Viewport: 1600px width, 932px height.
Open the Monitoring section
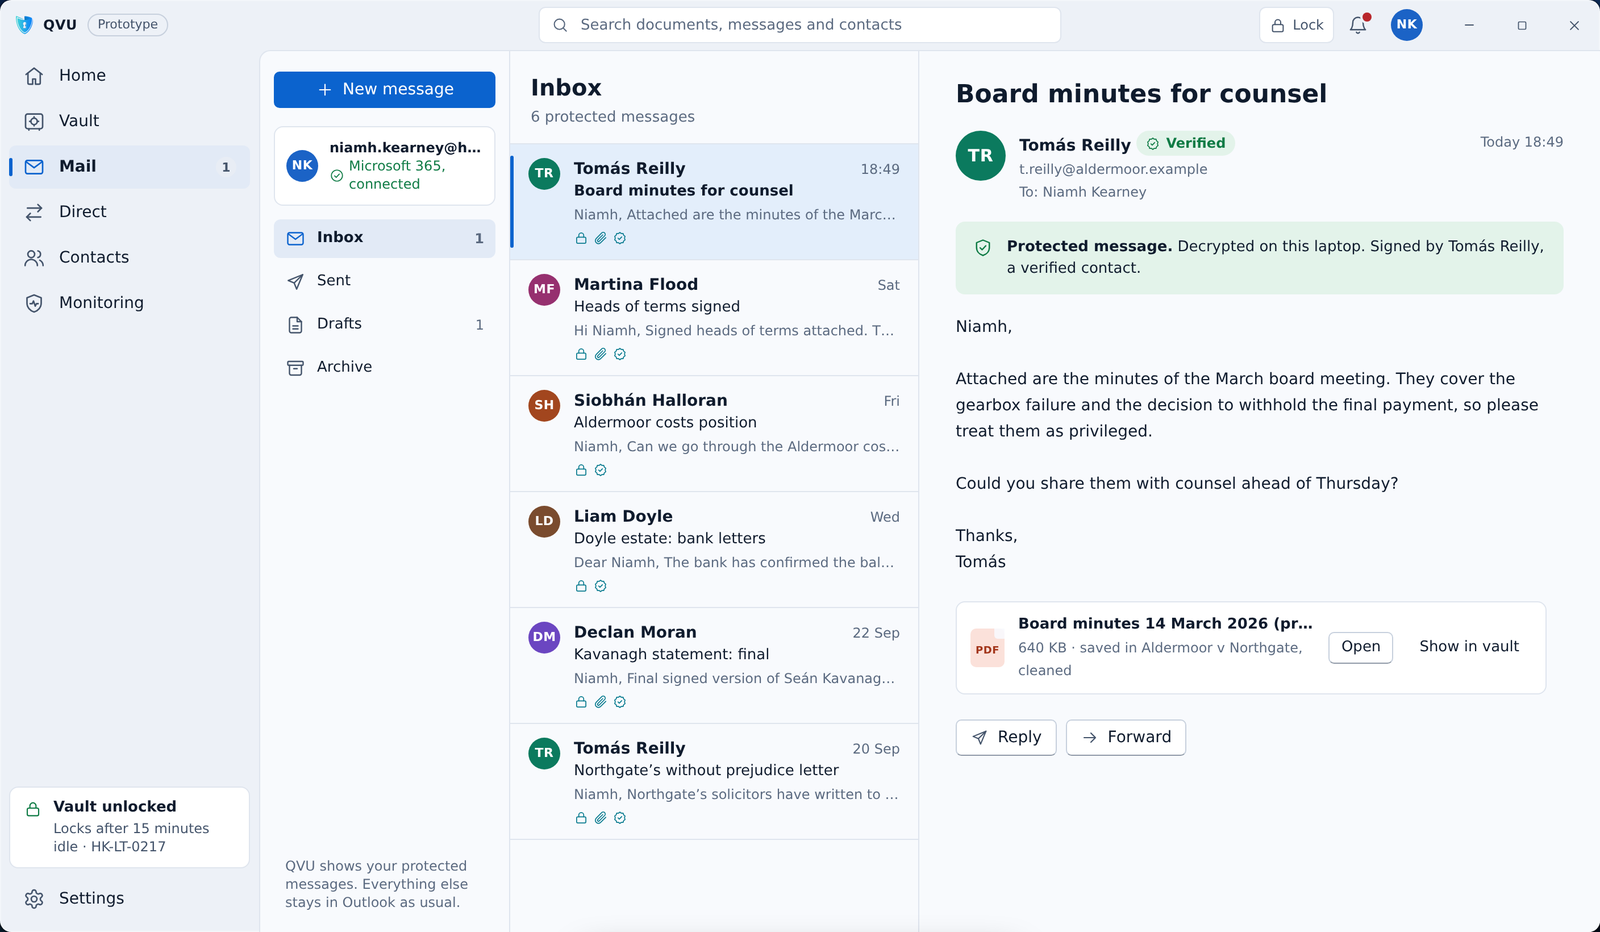coord(129,303)
